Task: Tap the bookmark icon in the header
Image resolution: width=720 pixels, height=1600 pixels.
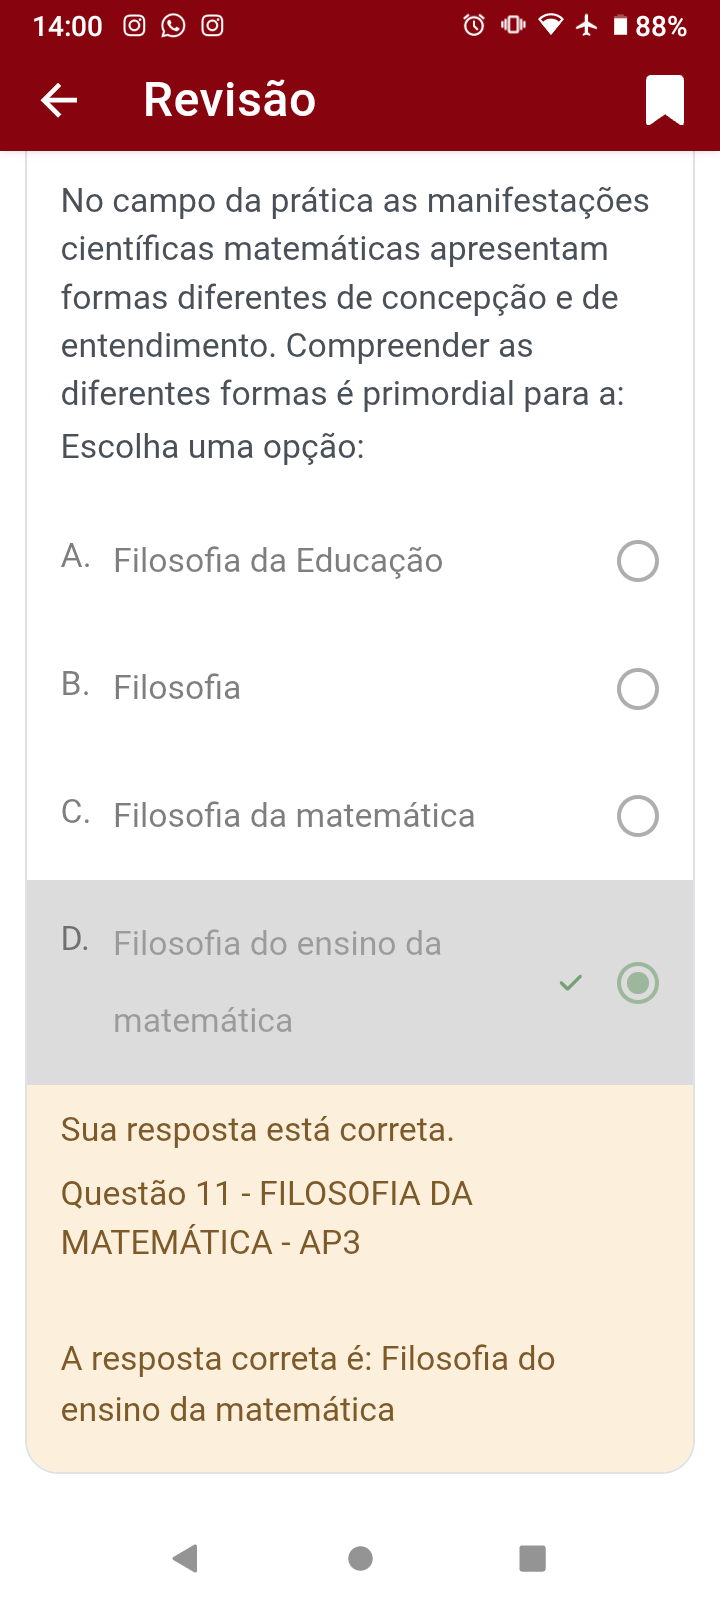Action: (x=665, y=100)
